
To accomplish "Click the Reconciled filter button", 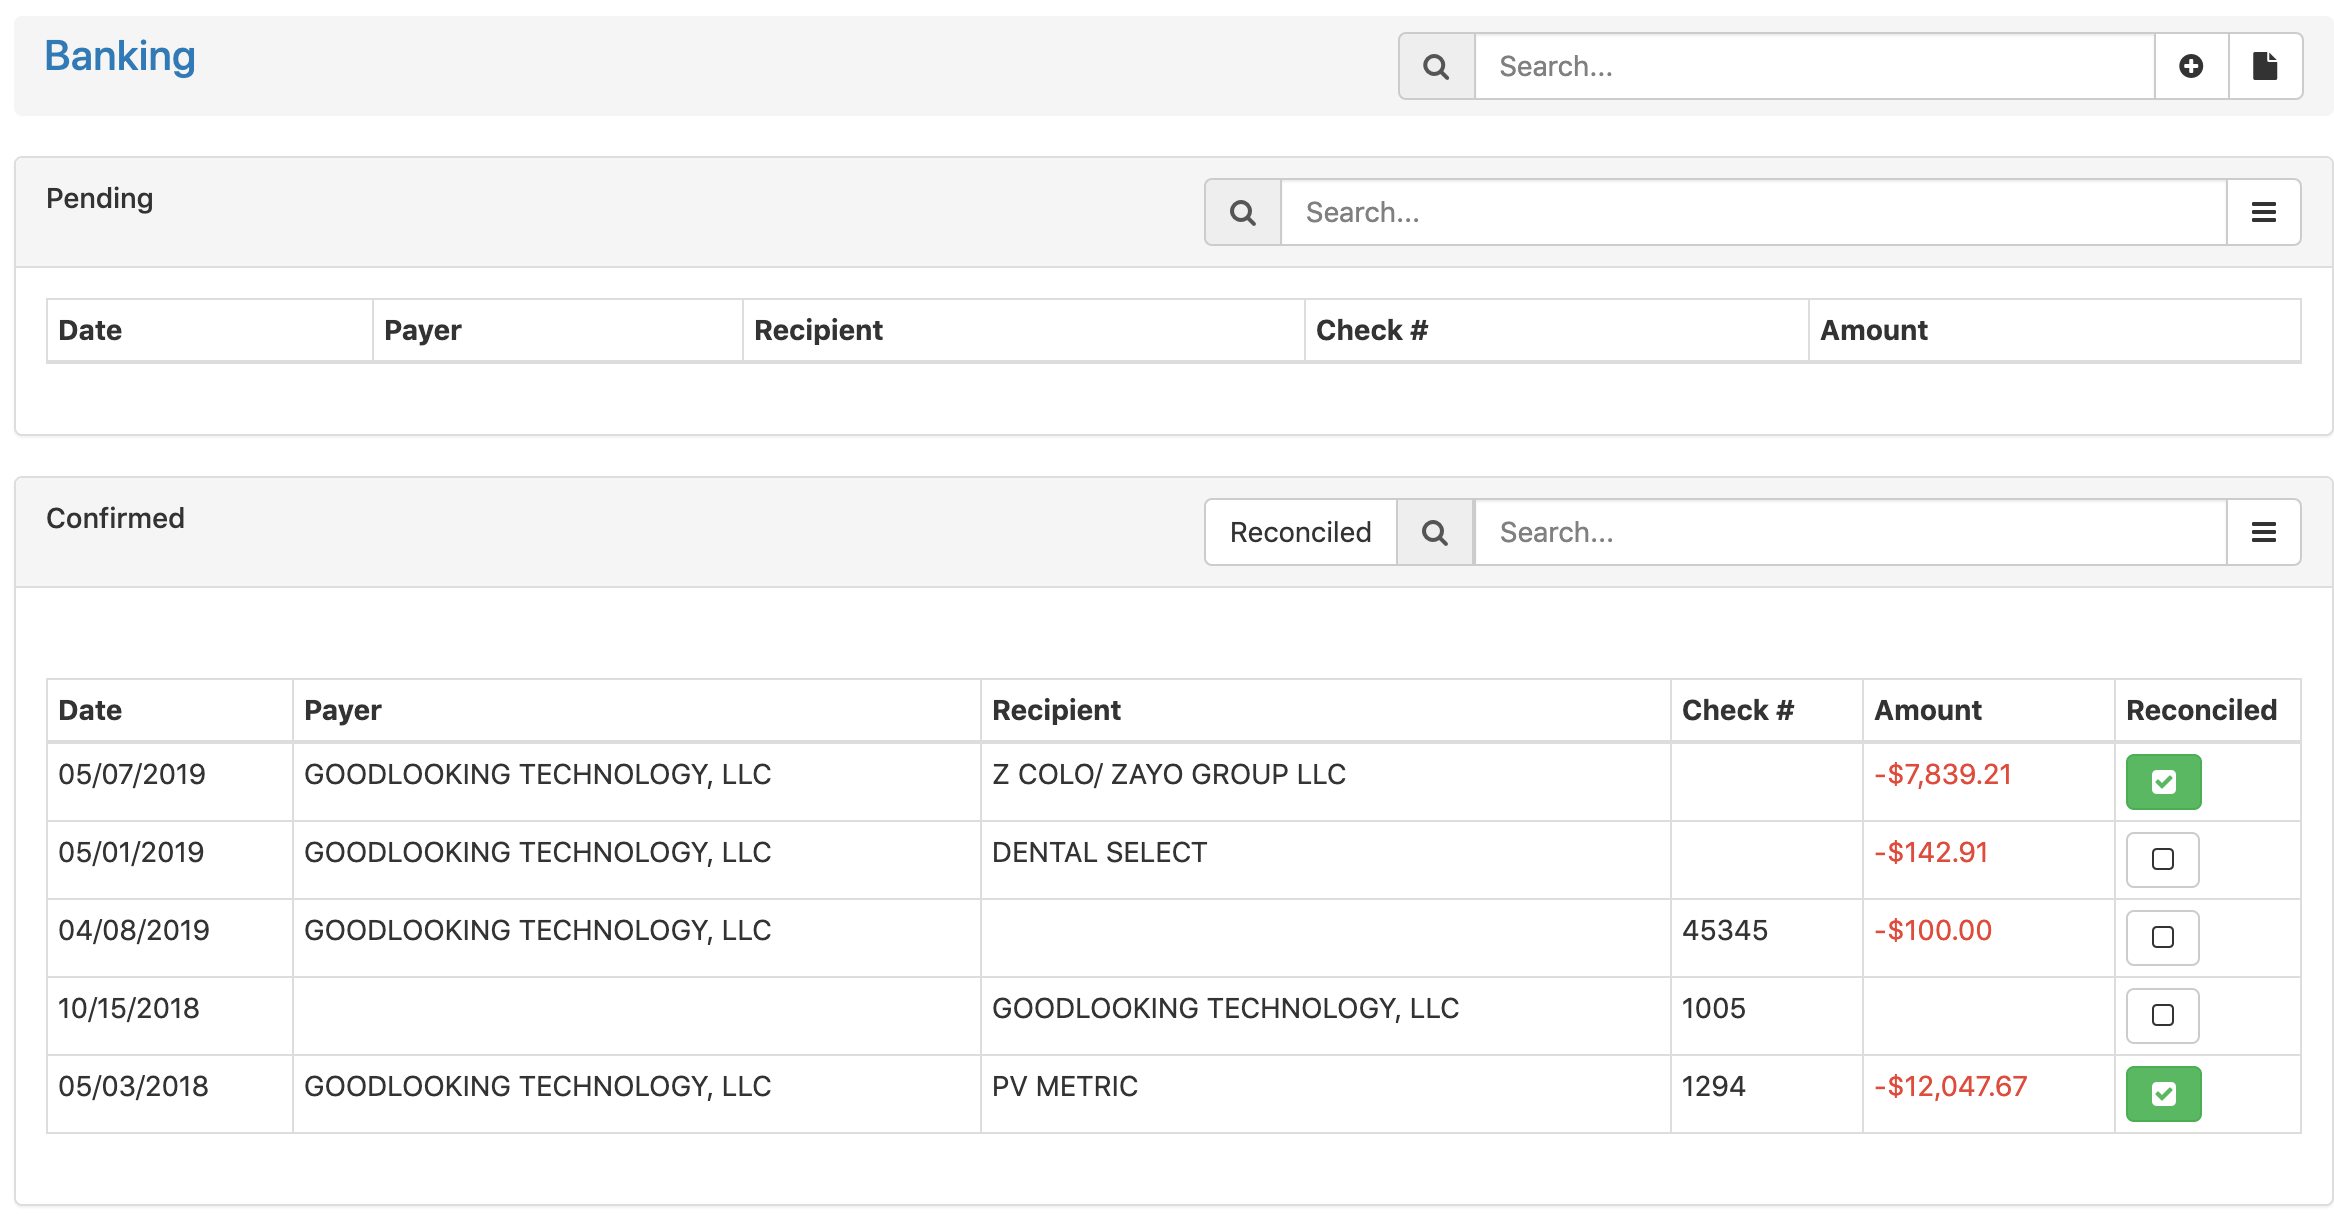I will click(x=1300, y=533).
